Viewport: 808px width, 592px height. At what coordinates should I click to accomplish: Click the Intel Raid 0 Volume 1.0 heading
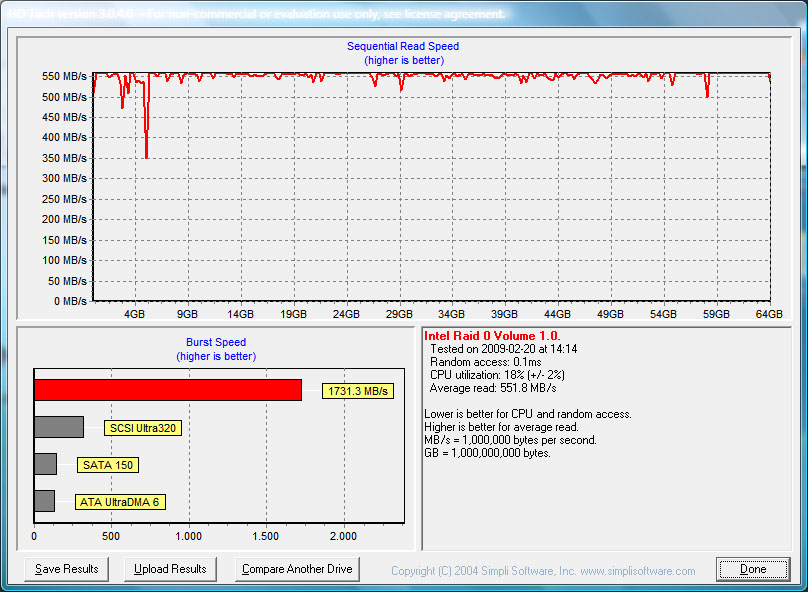coord(492,336)
